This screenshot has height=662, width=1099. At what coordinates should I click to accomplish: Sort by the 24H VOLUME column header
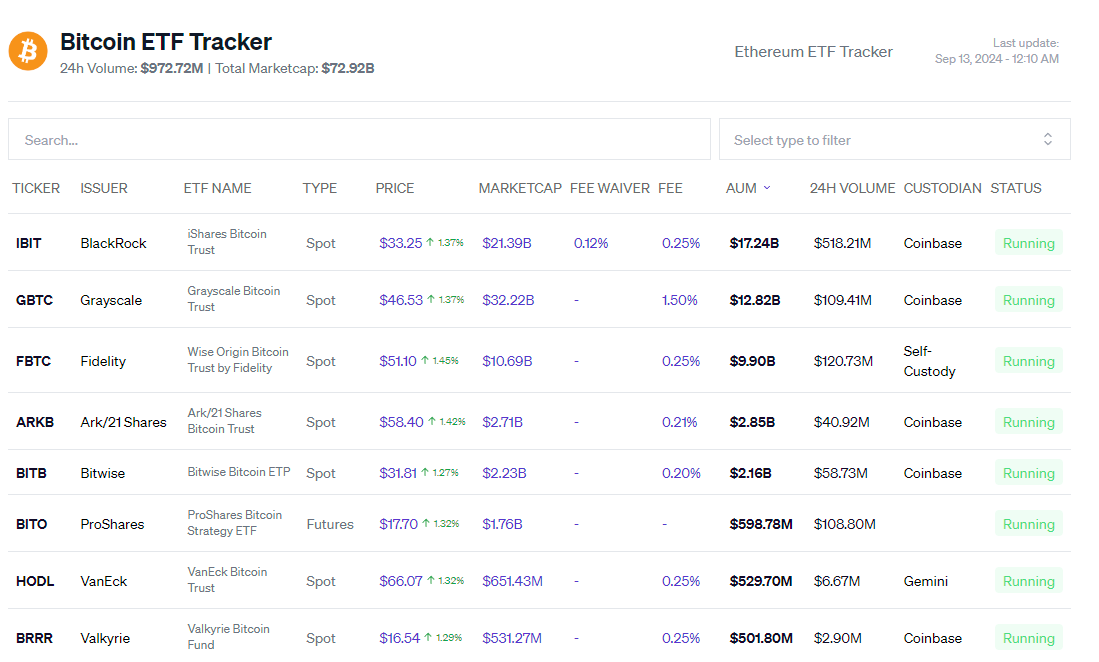[x=852, y=188]
